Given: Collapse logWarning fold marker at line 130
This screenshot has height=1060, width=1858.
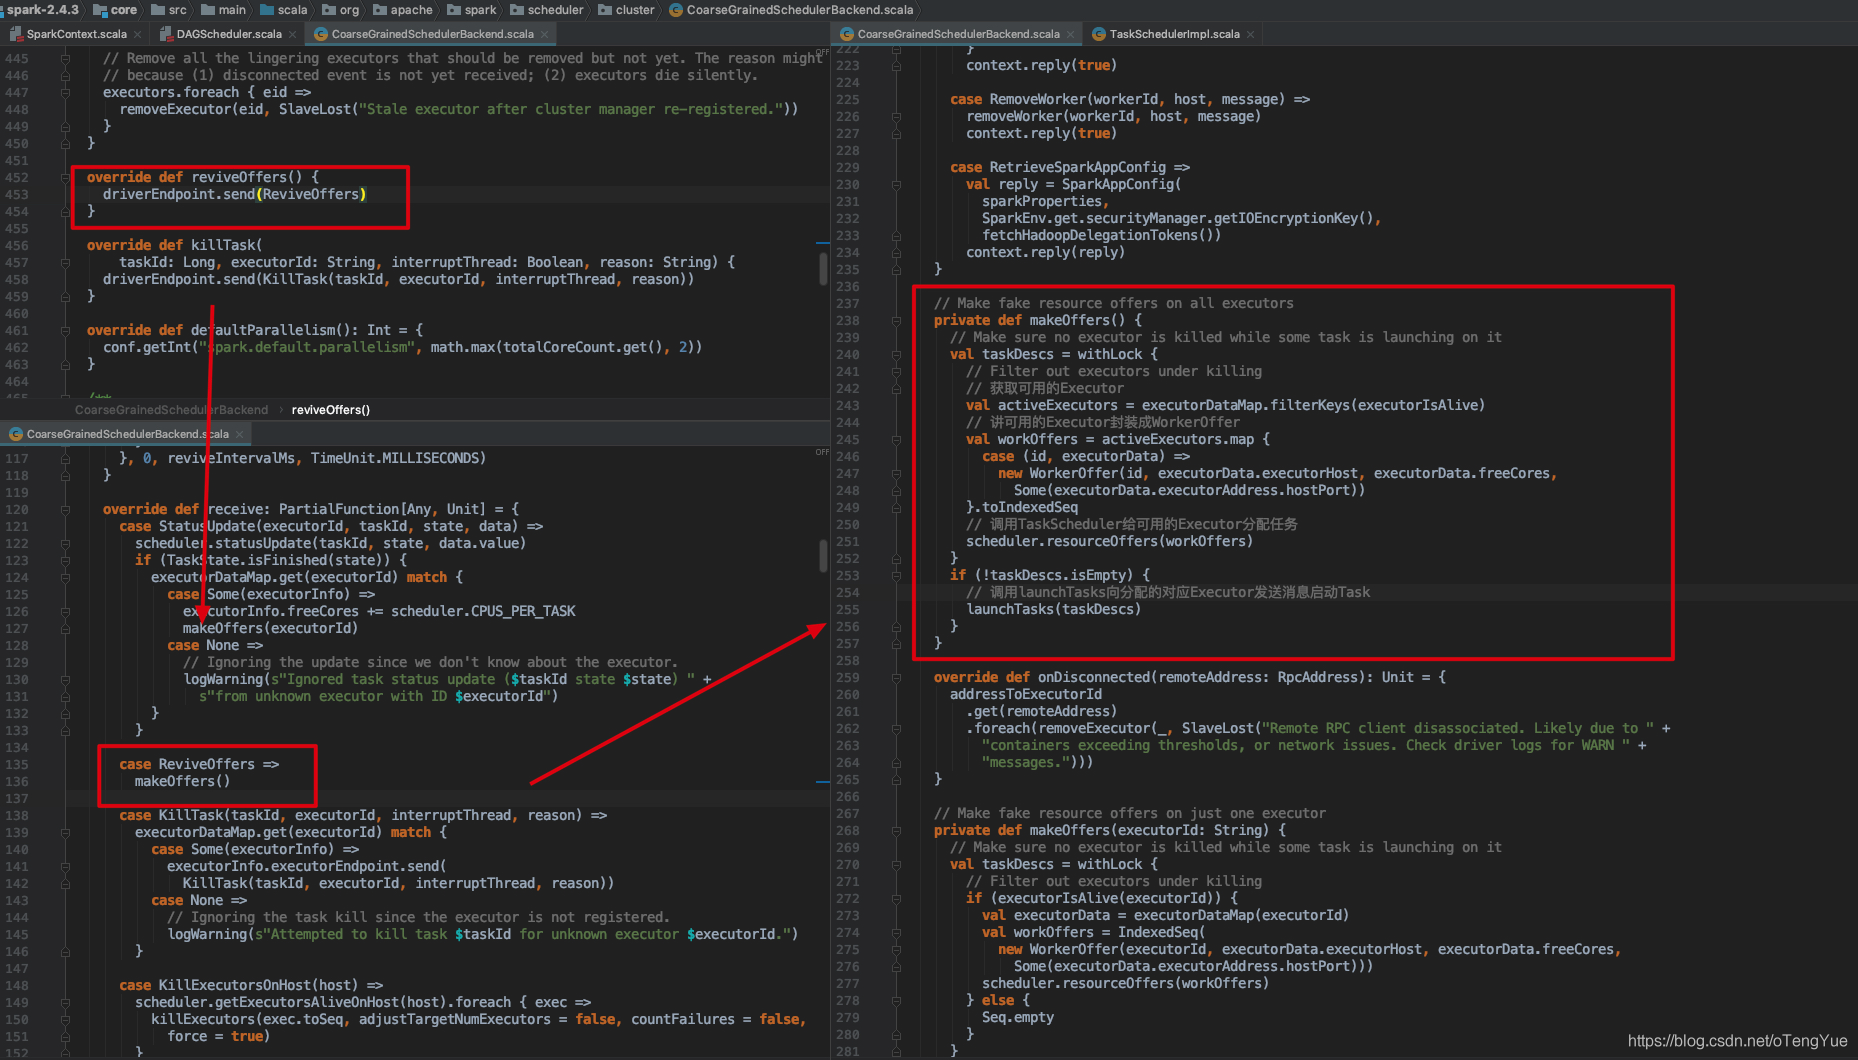Looking at the screenshot, I should pos(65,680).
